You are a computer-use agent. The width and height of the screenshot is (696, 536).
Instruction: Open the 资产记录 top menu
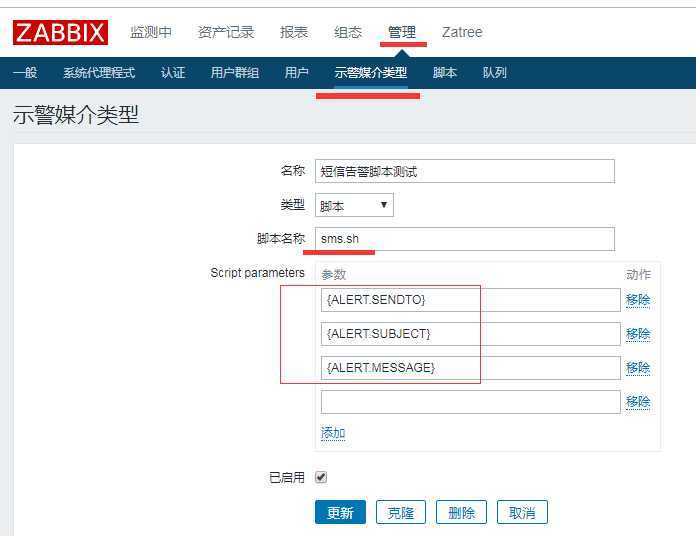tap(225, 32)
